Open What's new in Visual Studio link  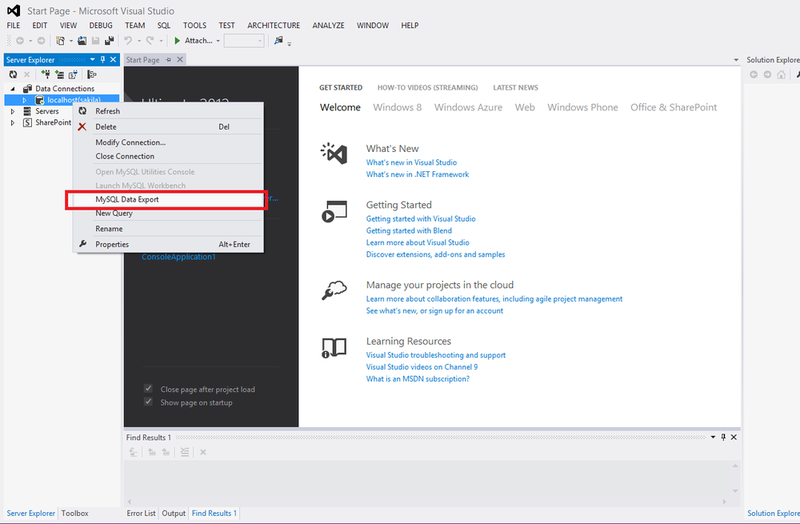pyautogui.click(x=411, y=162)
